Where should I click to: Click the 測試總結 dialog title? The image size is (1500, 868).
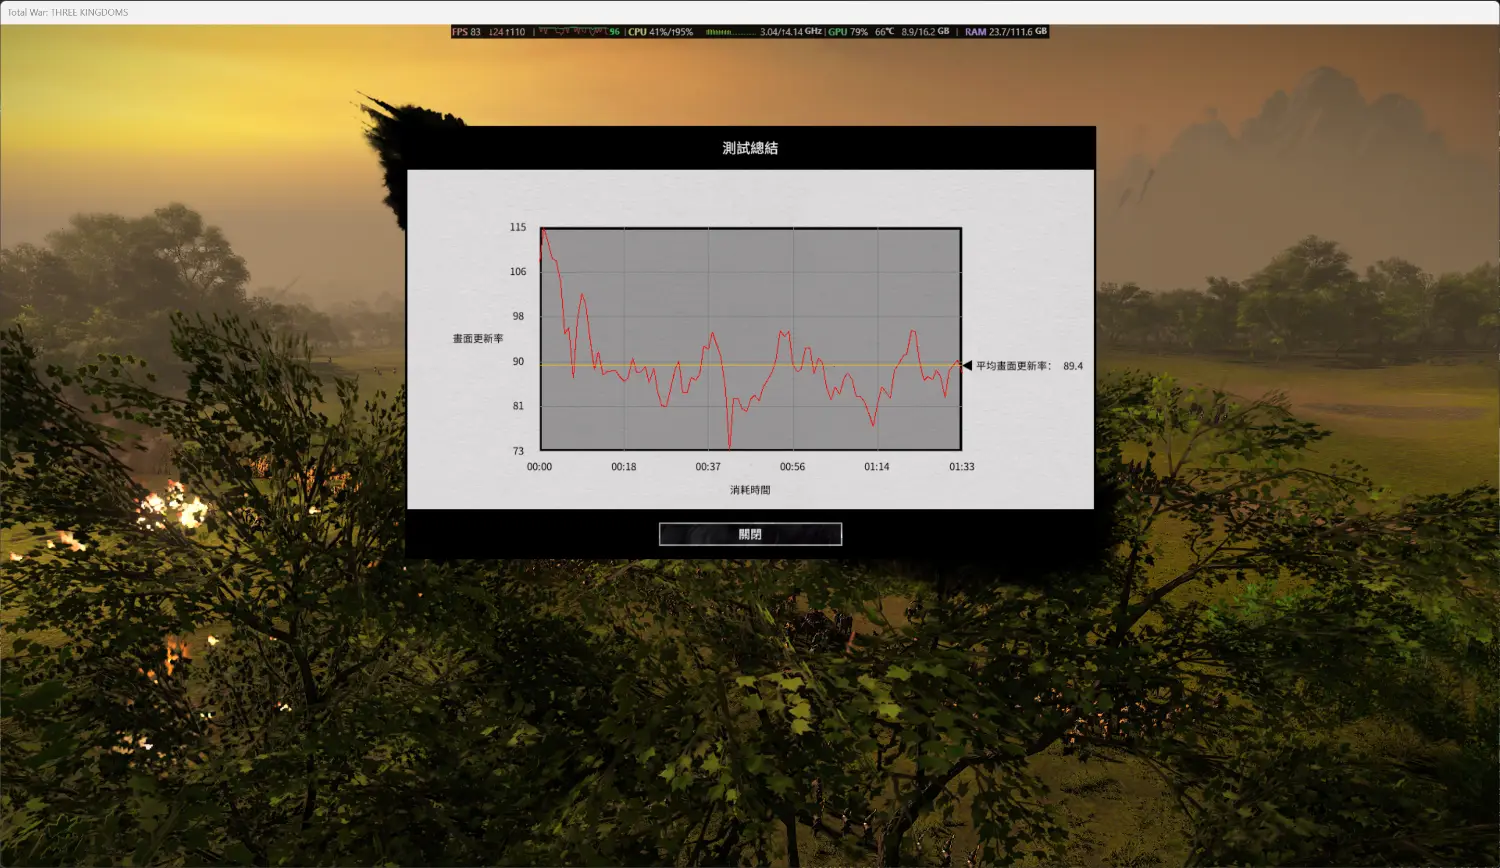point(750,148)
